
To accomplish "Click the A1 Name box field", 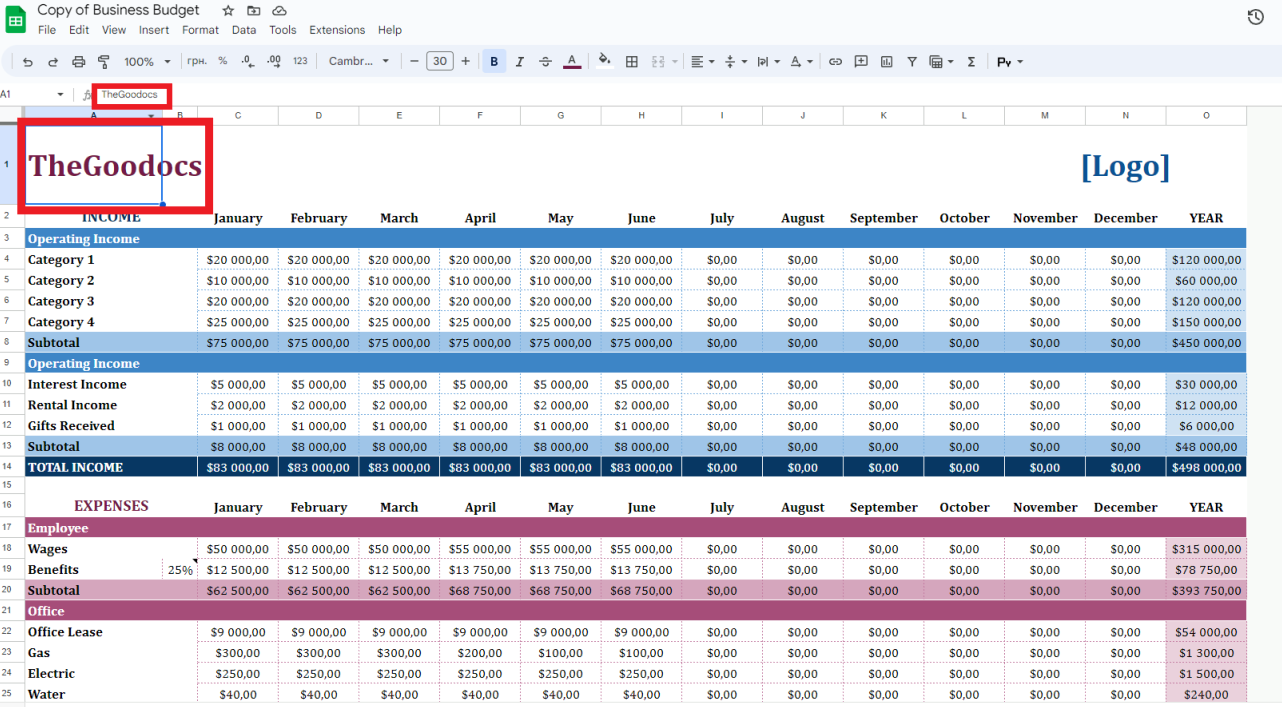I will pyautogui.click(x=25, y=94).
